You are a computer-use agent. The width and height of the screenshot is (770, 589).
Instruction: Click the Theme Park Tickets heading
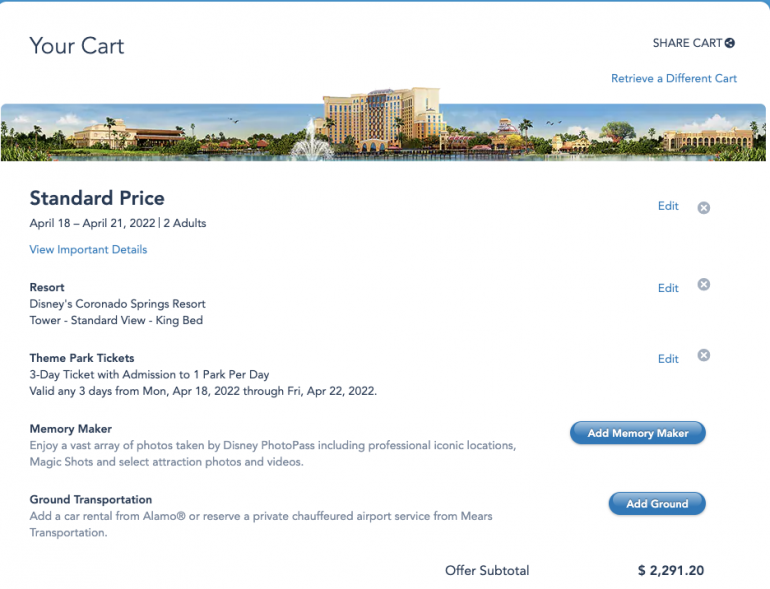[82, 358]
